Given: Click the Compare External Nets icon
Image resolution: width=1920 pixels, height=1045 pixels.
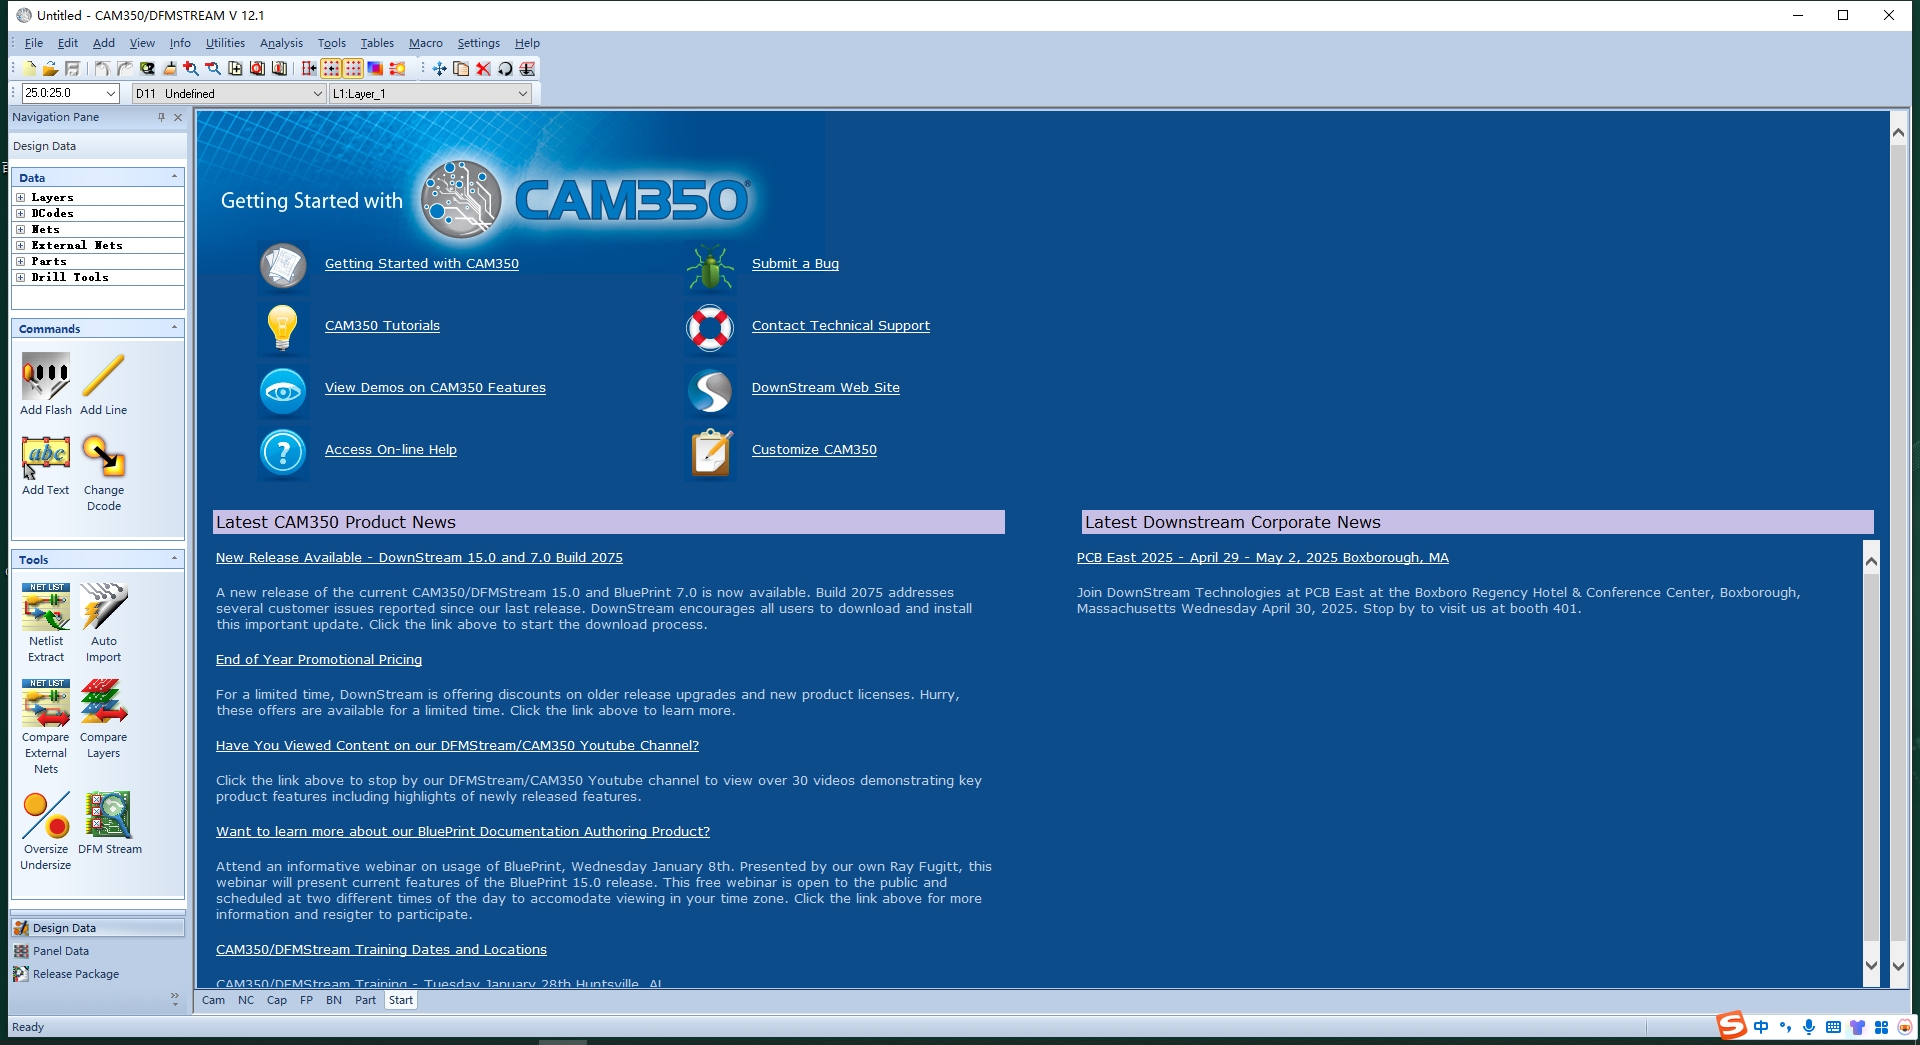Looking at the screenshot, I should point(45,703).
